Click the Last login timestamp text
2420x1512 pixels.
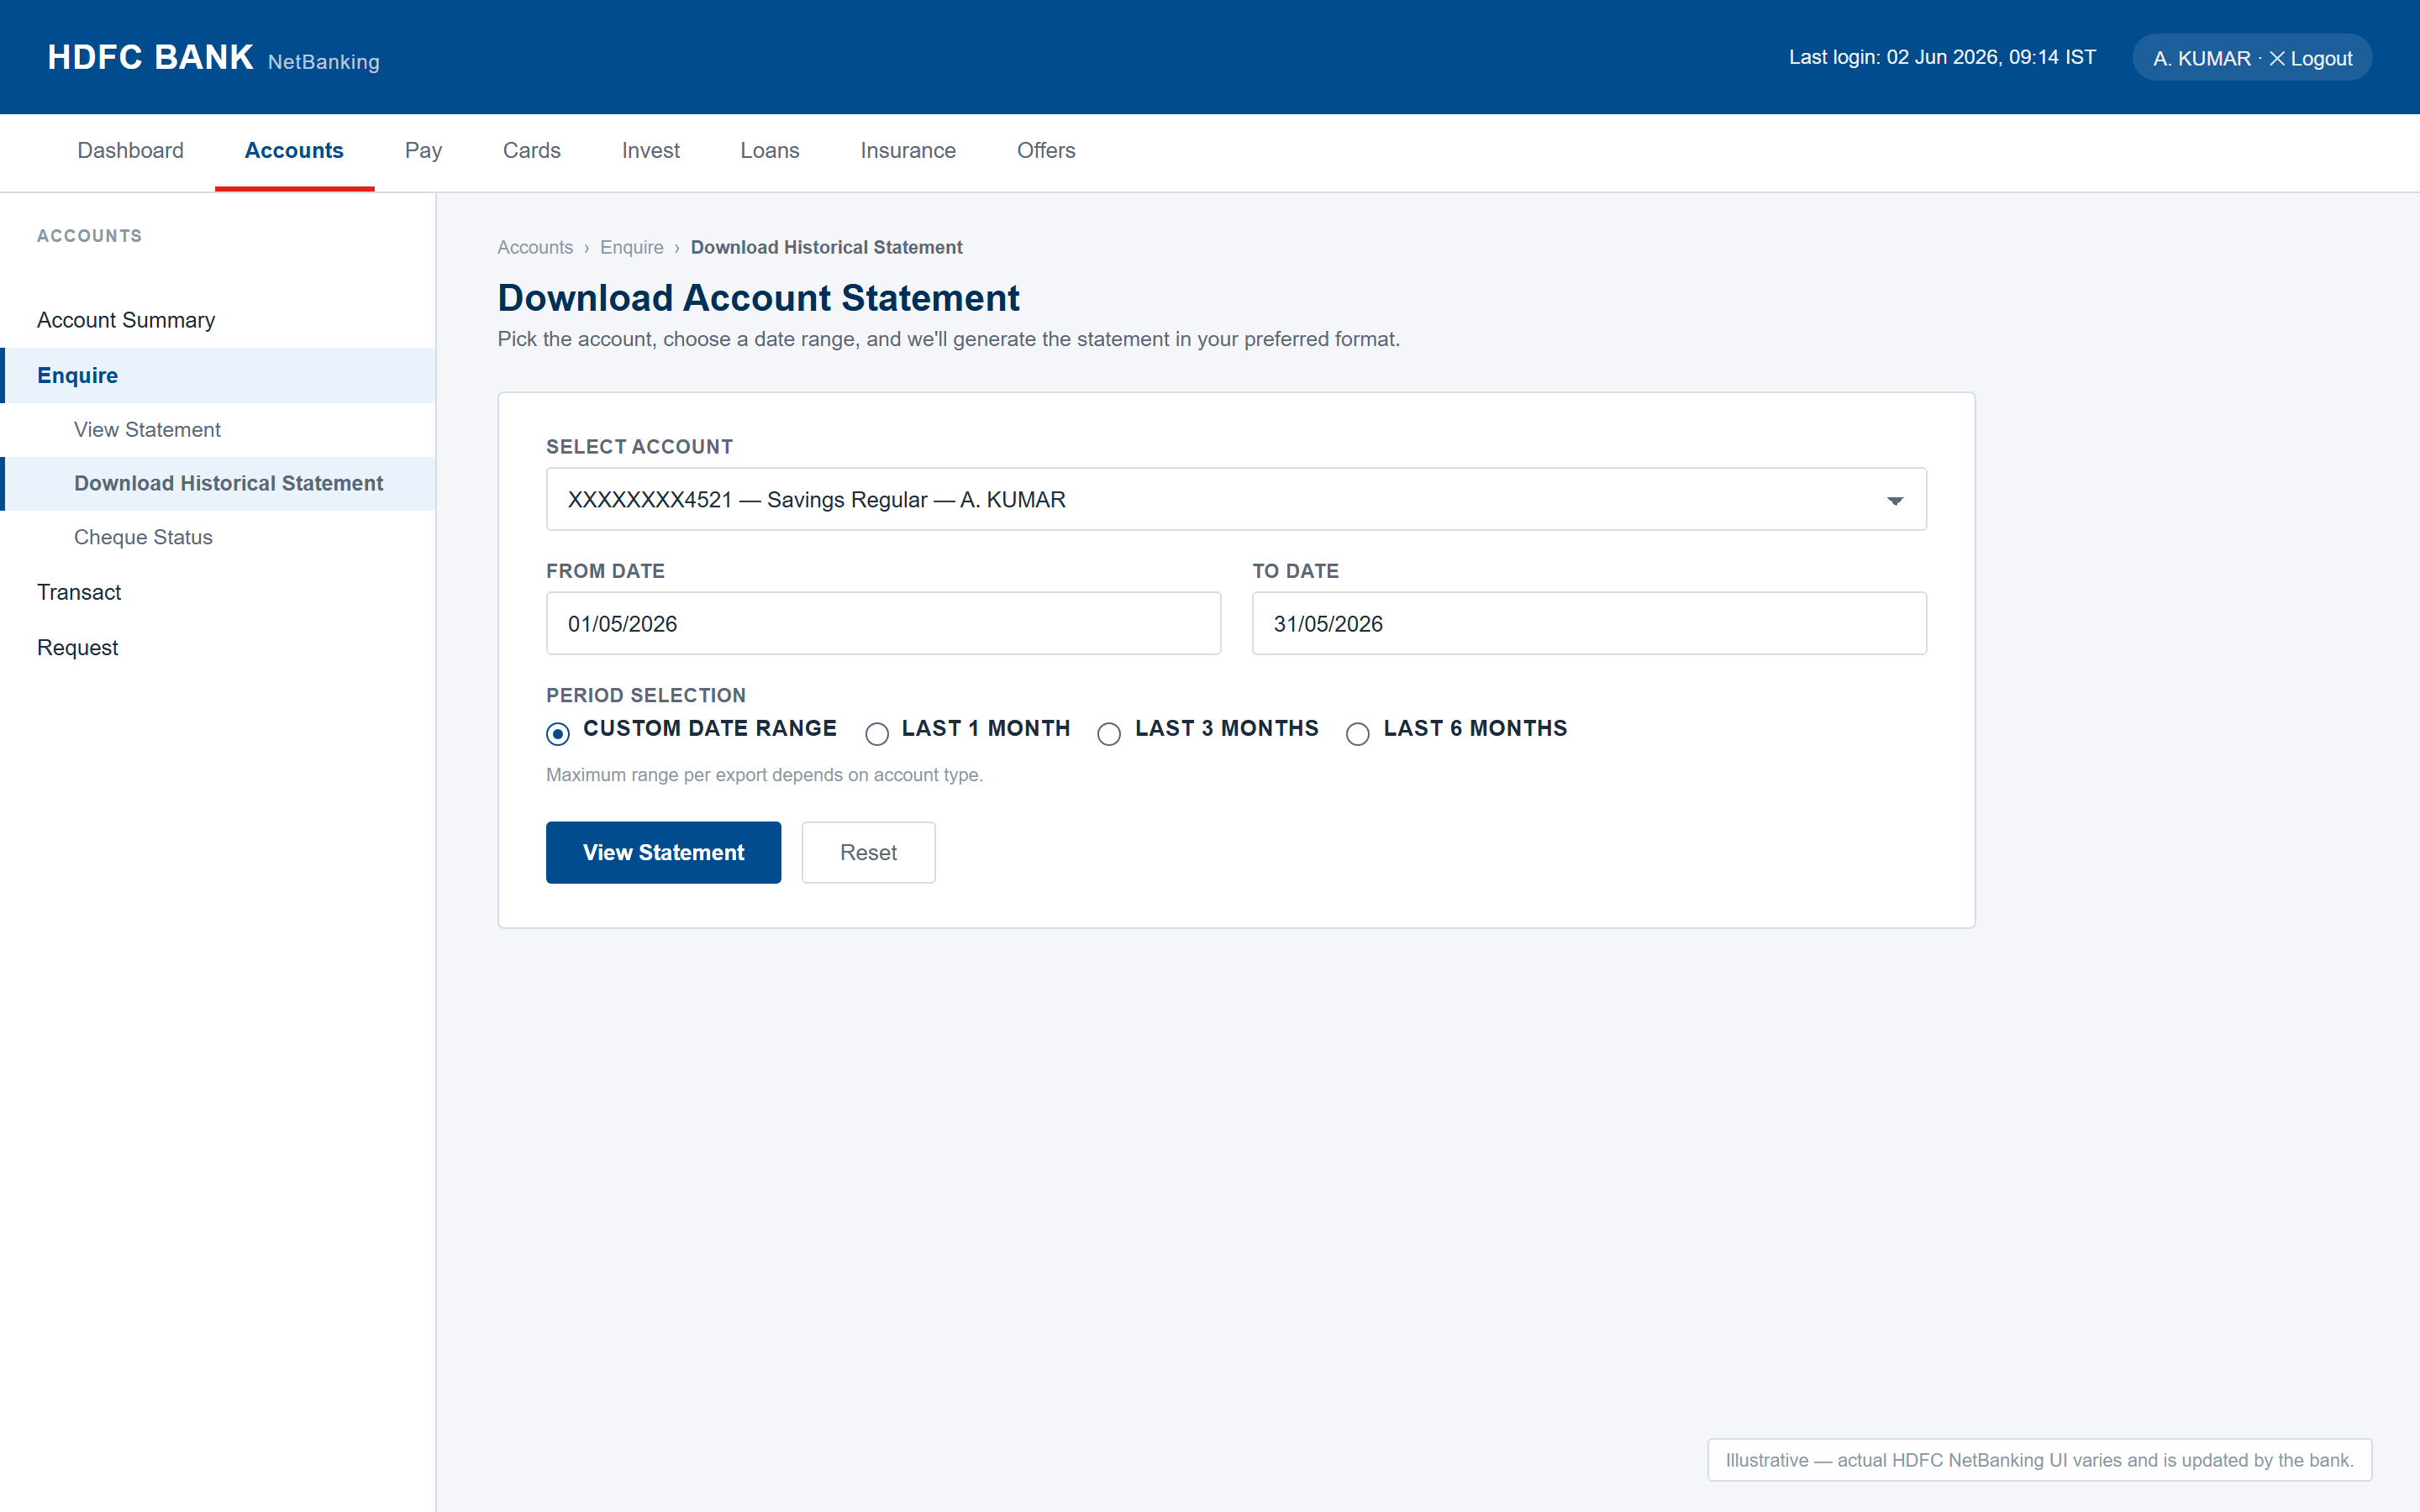pyautogui.click(x=1942, y=57)
